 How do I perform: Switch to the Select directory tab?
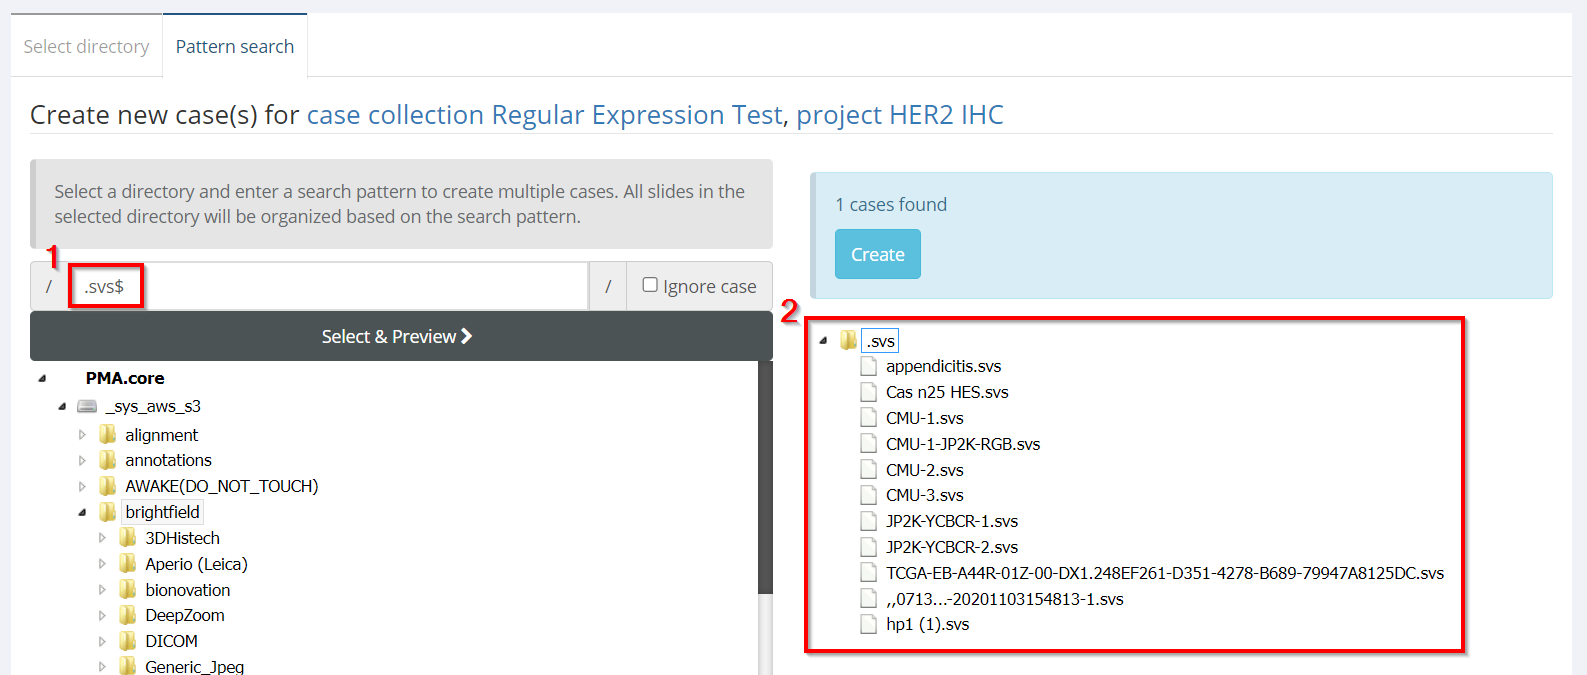pyautogui.click(x=86, y=47)
